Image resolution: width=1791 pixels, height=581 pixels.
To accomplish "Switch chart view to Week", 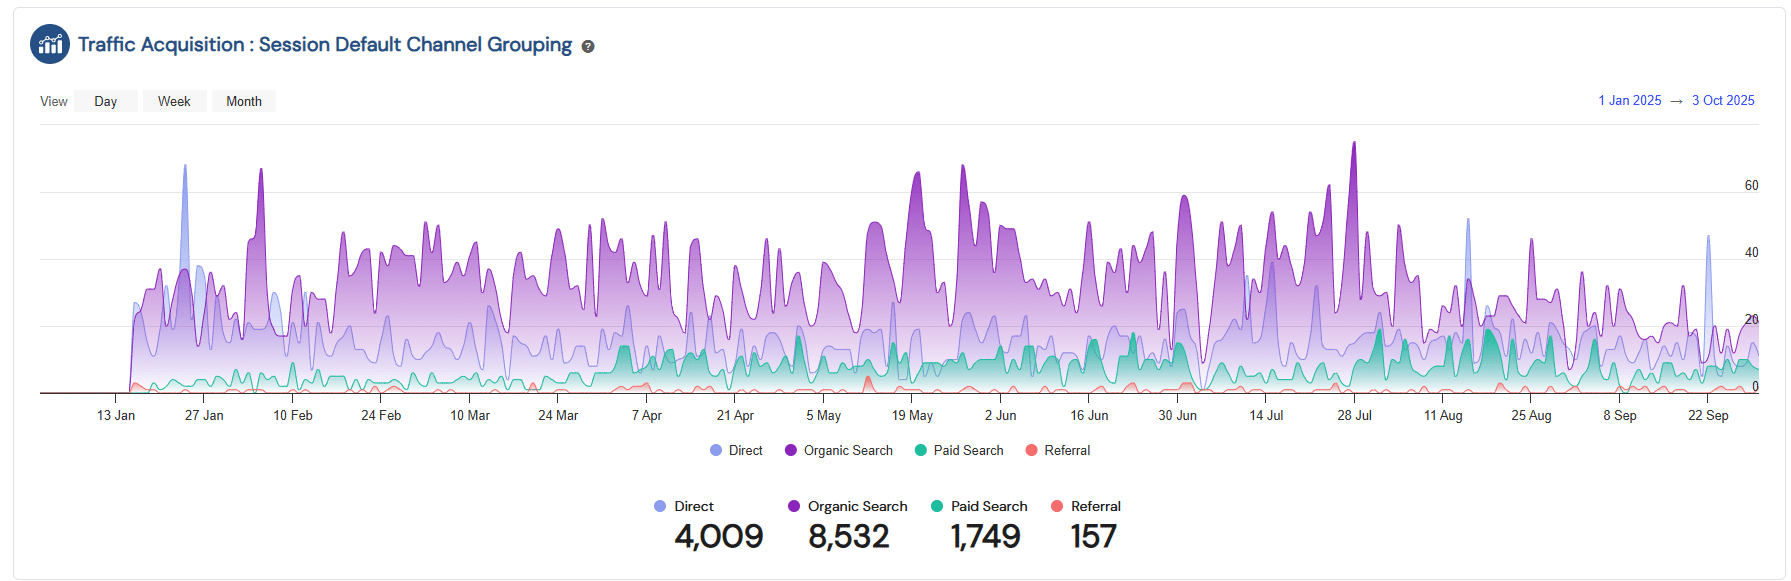I will coord(174,101).
